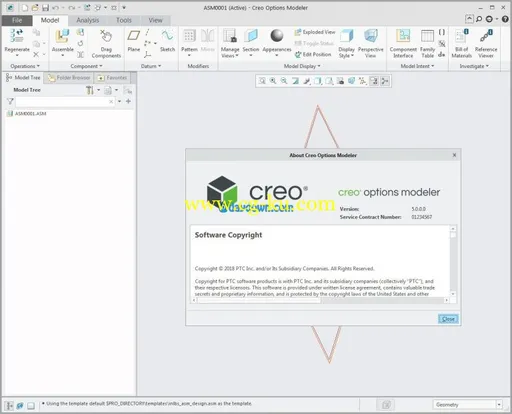Screen dimensions: 512x414
Task: Click Close button in About dialog
Action: point(448,319)
